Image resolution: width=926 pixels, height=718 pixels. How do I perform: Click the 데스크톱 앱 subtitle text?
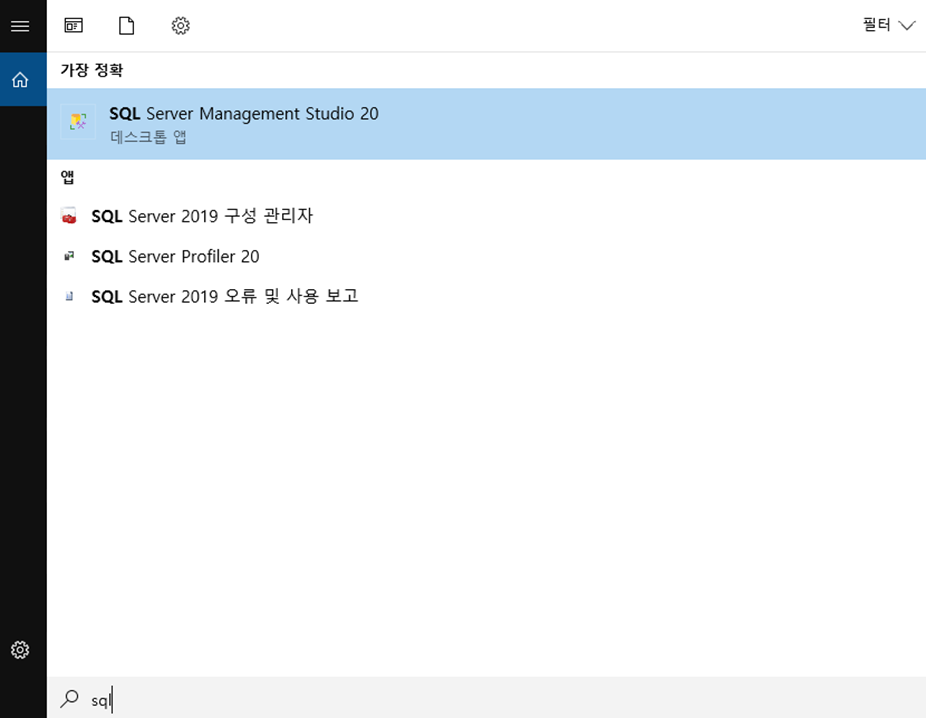coord(148,137)
